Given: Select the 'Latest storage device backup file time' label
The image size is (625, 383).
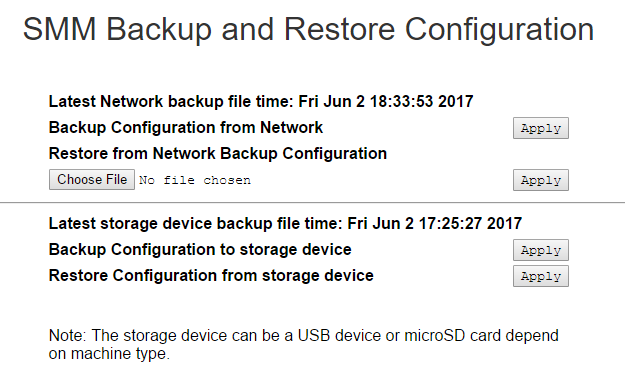Looking at the screenshot, I should tap(196, 224).
